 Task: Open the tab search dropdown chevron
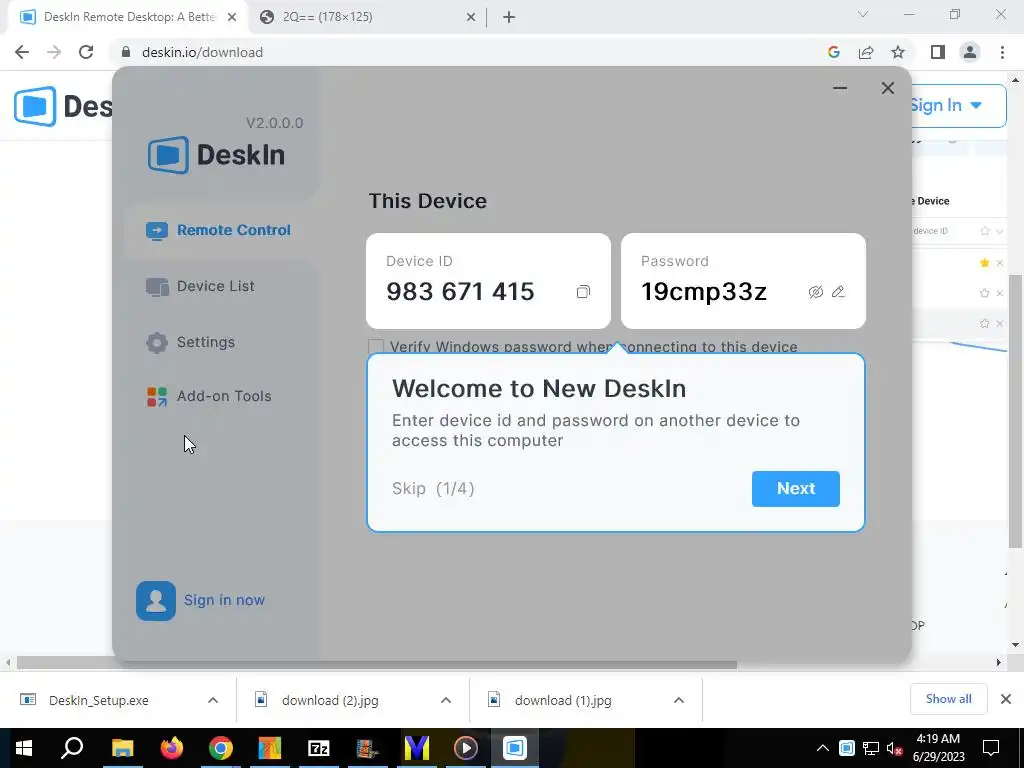[863, 14]
